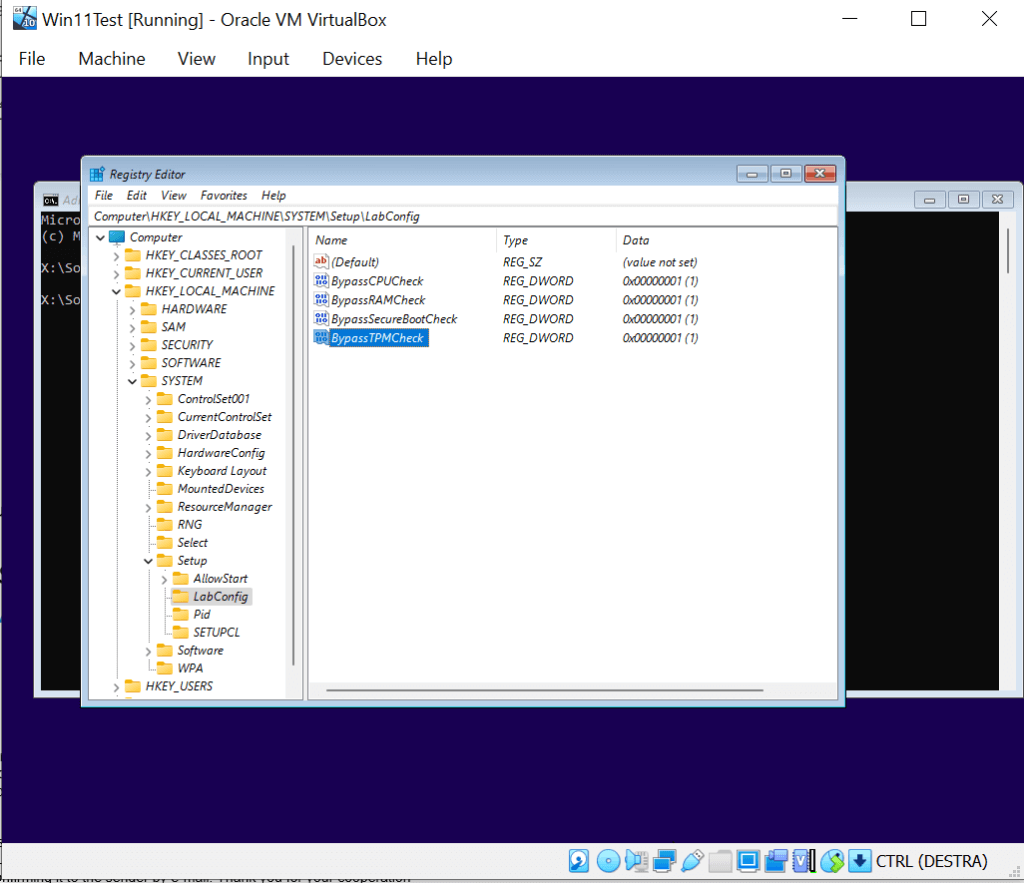Open the Registry Editor Edit menu
The height and width of the screenshot is (883, 1024).
tap(136, 195)
